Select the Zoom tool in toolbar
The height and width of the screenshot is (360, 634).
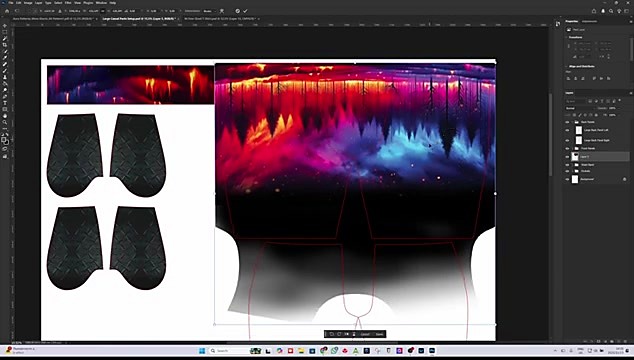click(x=5, y=122)
